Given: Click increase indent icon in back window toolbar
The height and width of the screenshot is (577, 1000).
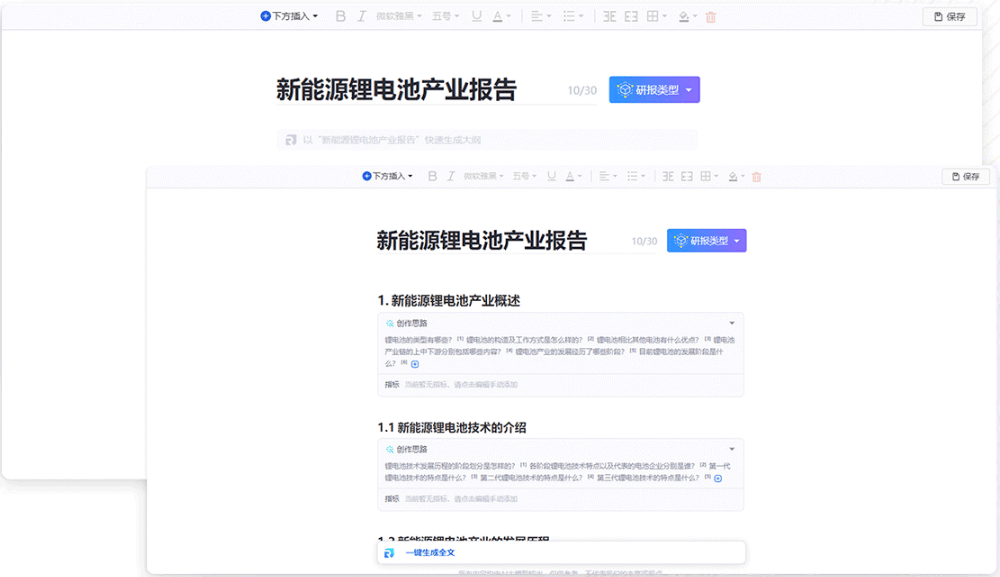Looking at the screenshot, I should tap(631, 17).
